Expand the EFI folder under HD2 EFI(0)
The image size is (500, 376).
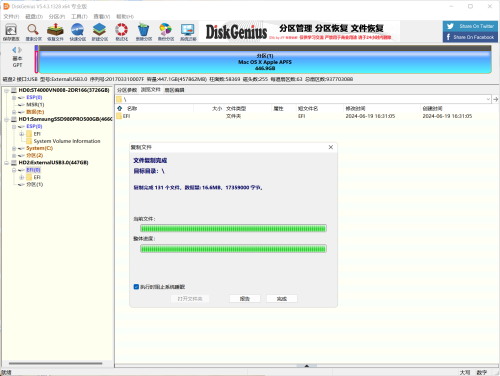(x=22, y=177)
